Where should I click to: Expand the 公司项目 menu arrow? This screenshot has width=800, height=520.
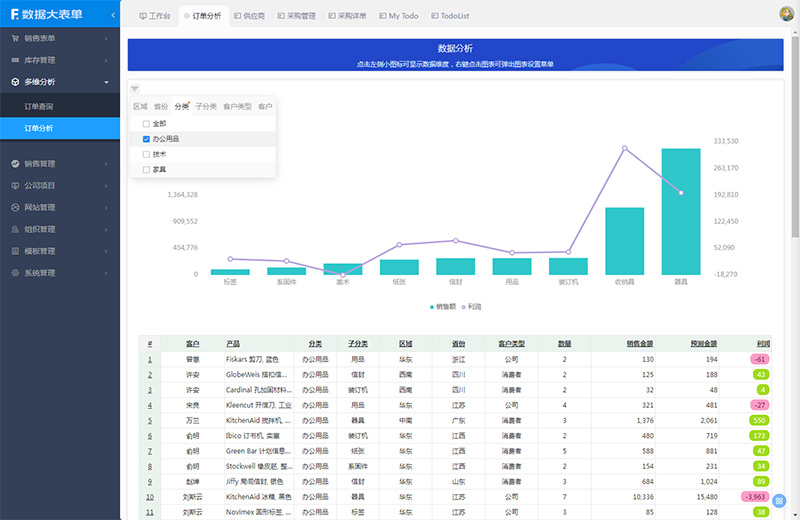click(x=106, y=186)
